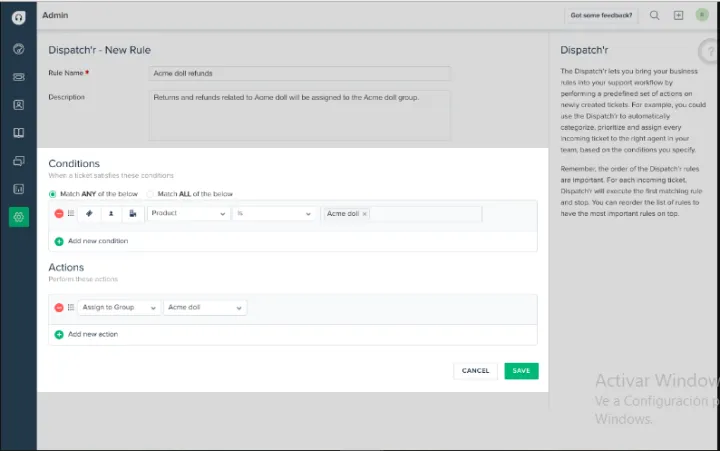The image size is (720, 451).
Task: Expand the Product field dropdown
Action: pos(188,213)
